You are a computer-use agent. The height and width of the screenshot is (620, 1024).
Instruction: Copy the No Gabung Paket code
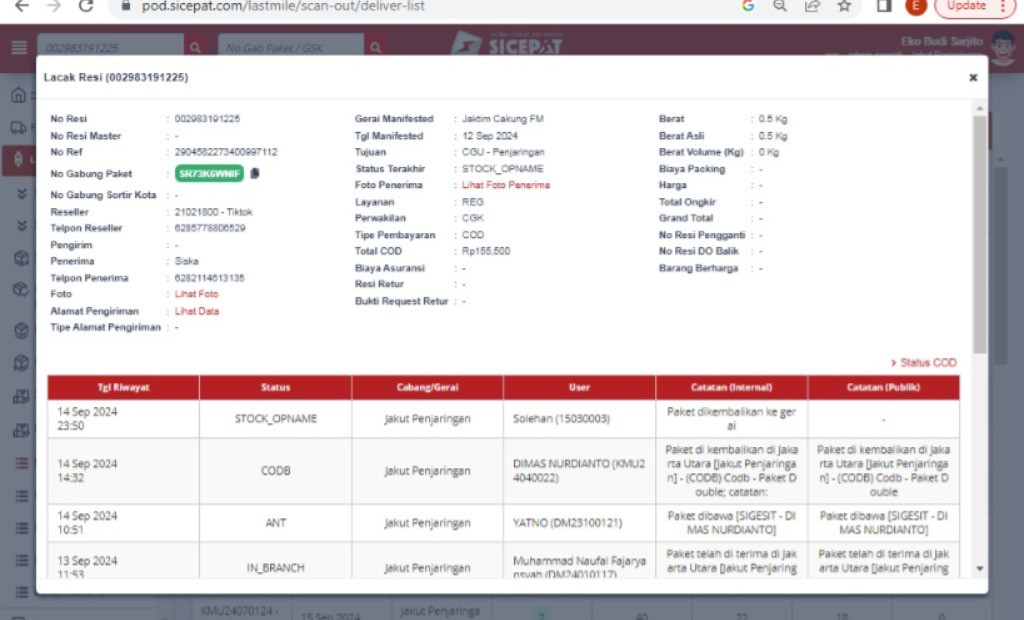pos(255,173)
